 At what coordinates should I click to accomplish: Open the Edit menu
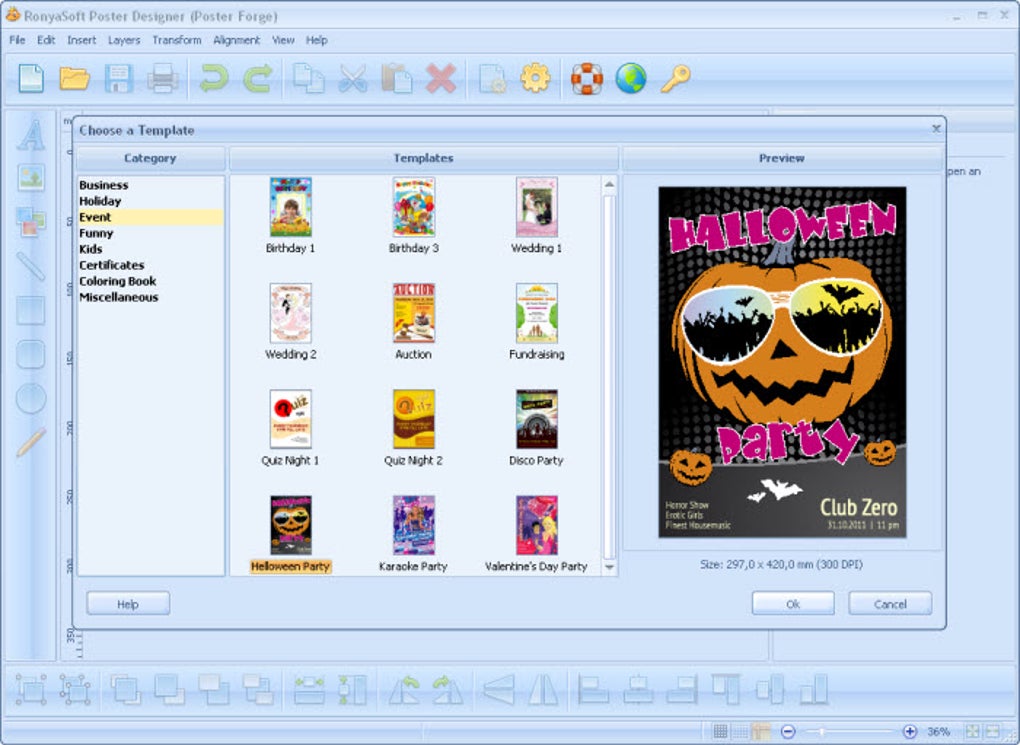46,40
